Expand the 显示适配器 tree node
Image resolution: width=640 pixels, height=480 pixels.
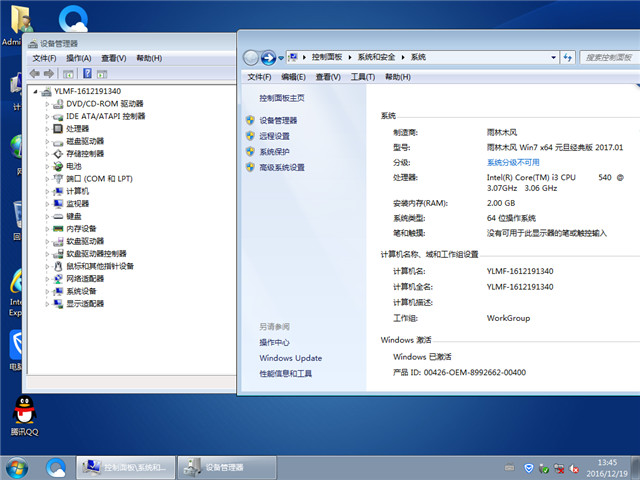click(47, 304)
